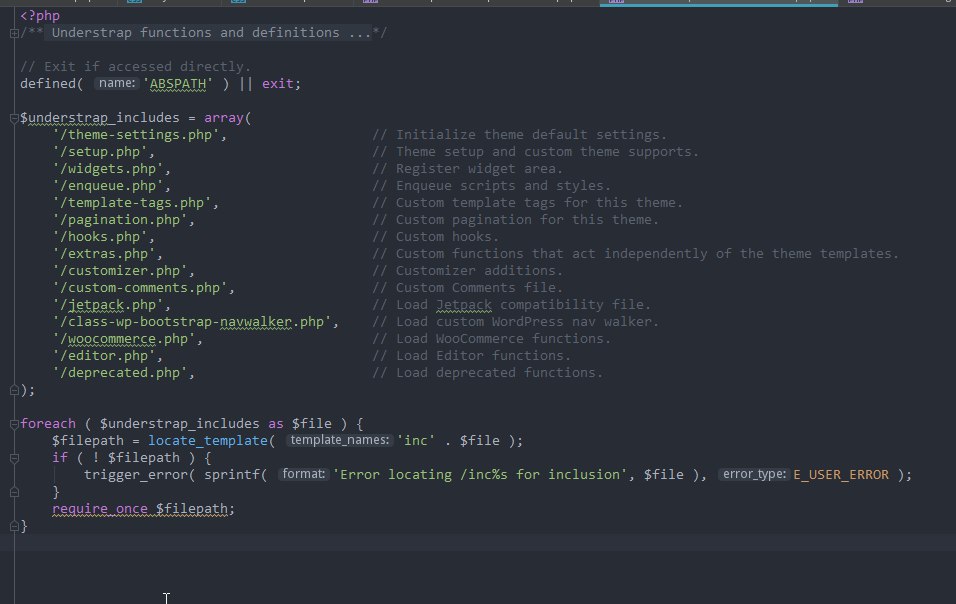
Task: Click the '/enqueue.php' string
Action: click(108, 186)
